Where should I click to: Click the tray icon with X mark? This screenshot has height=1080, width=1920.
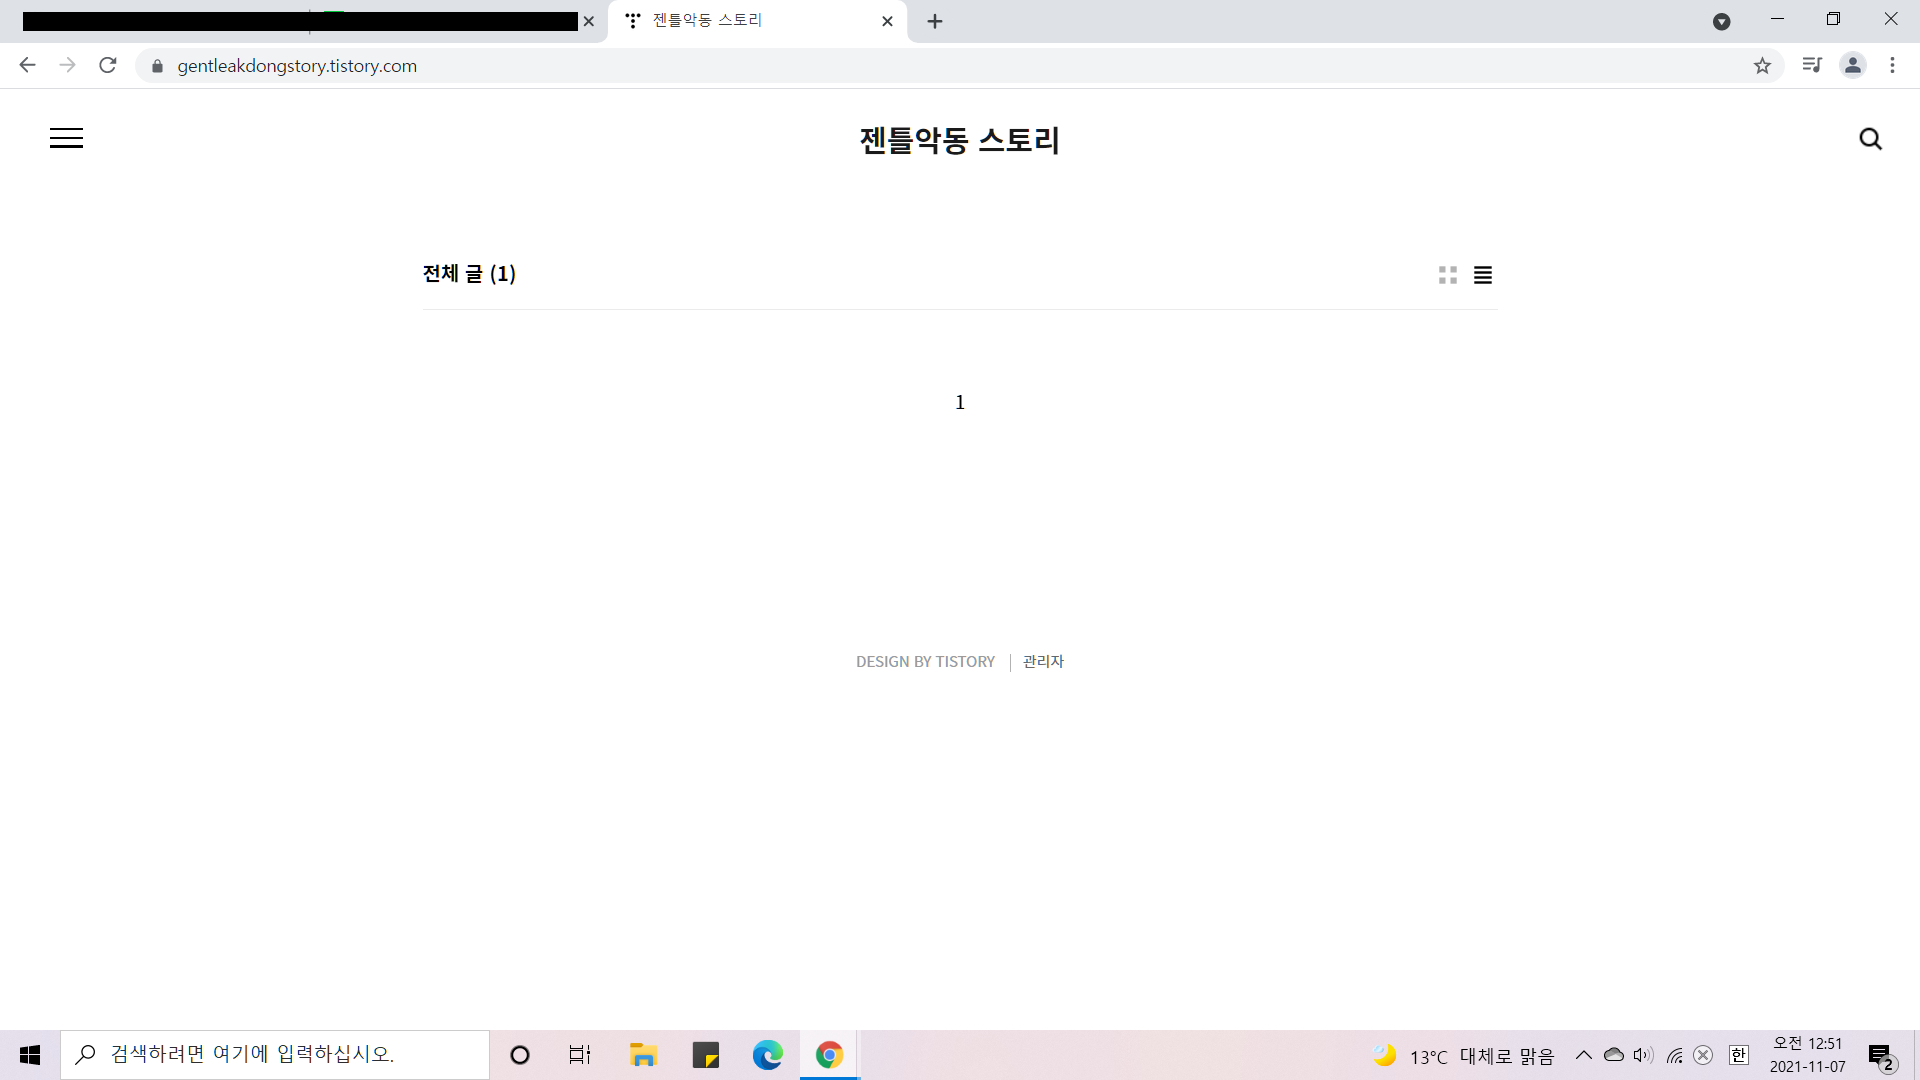1704,1055
